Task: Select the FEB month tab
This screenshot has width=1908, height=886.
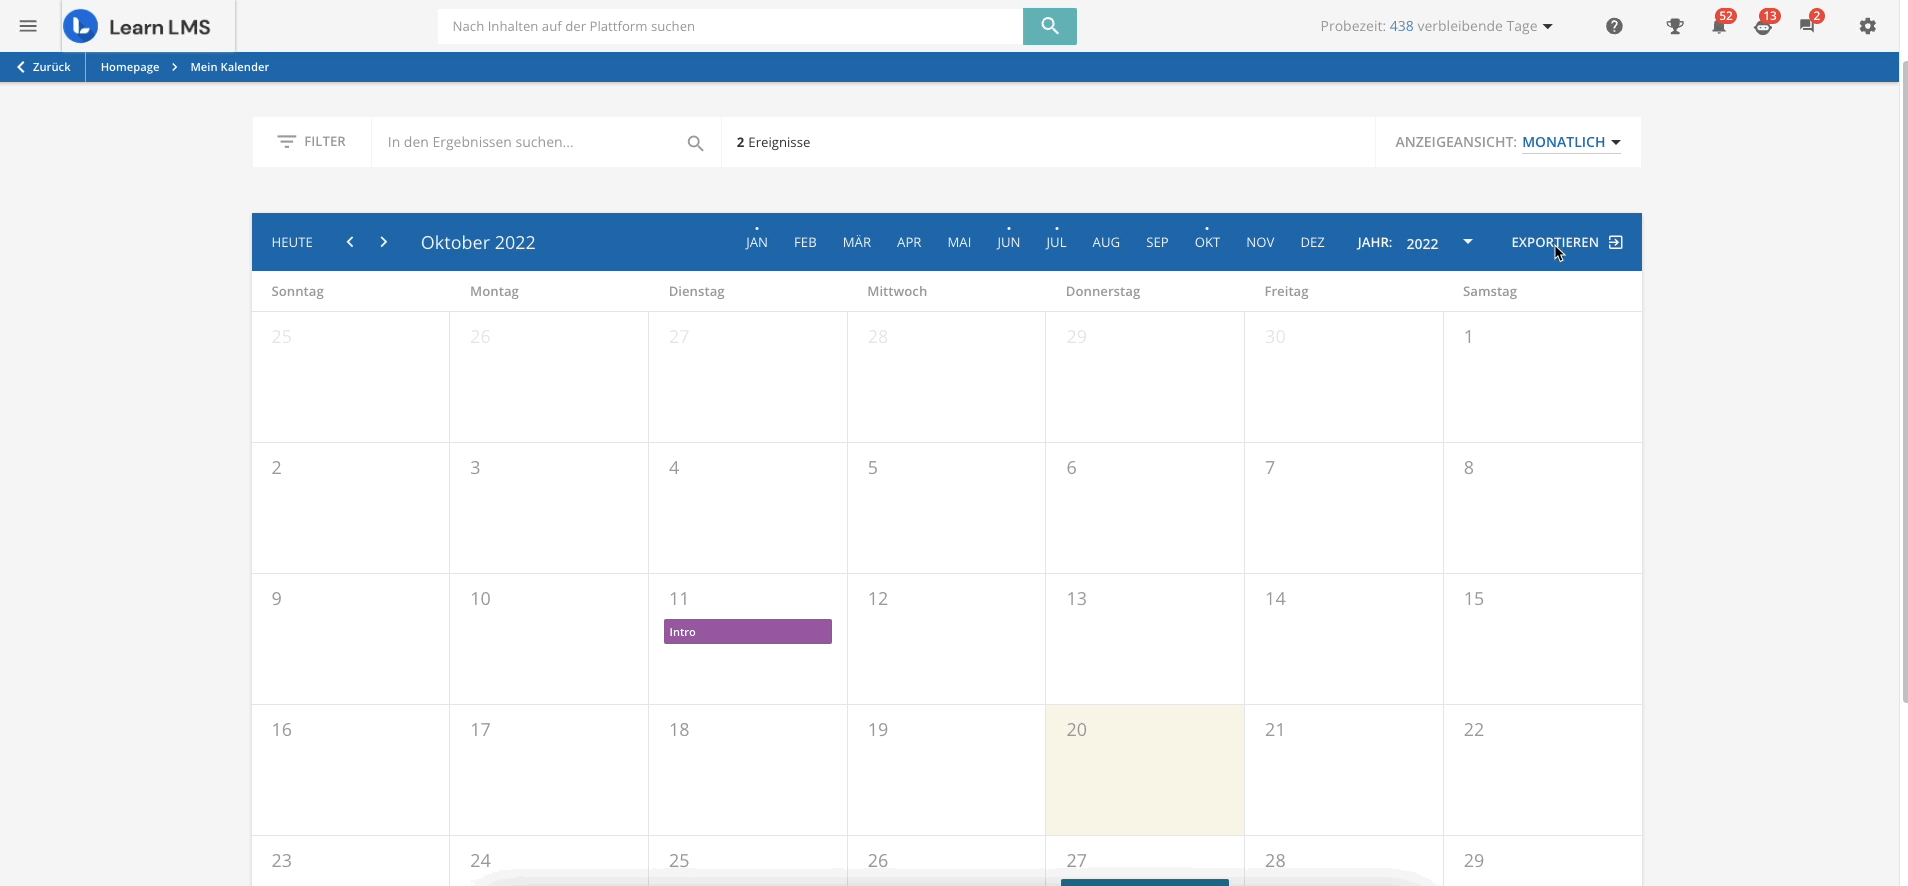Action: pyautogui.click(x=805, y=242)
